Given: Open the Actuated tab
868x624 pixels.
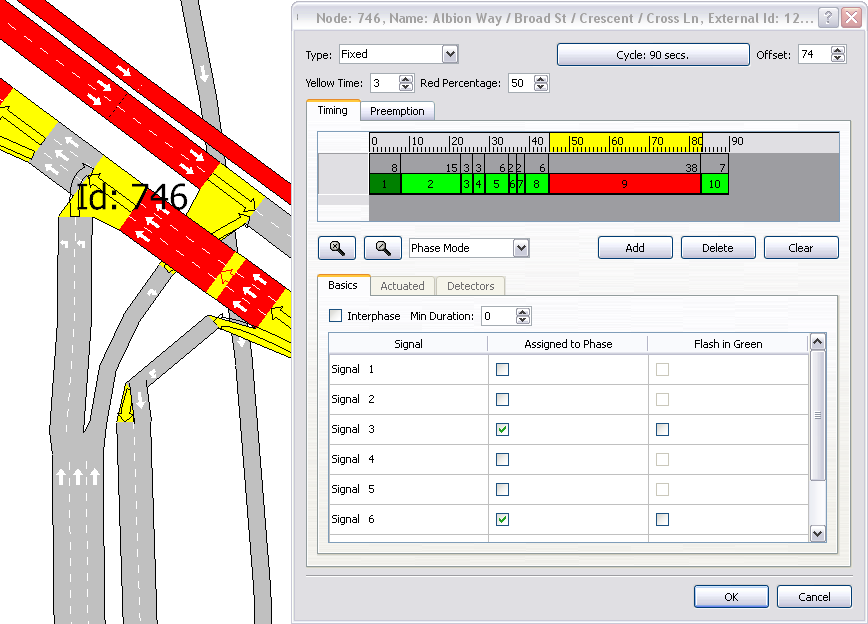Looking at the screenshot, I should point(403,285).
